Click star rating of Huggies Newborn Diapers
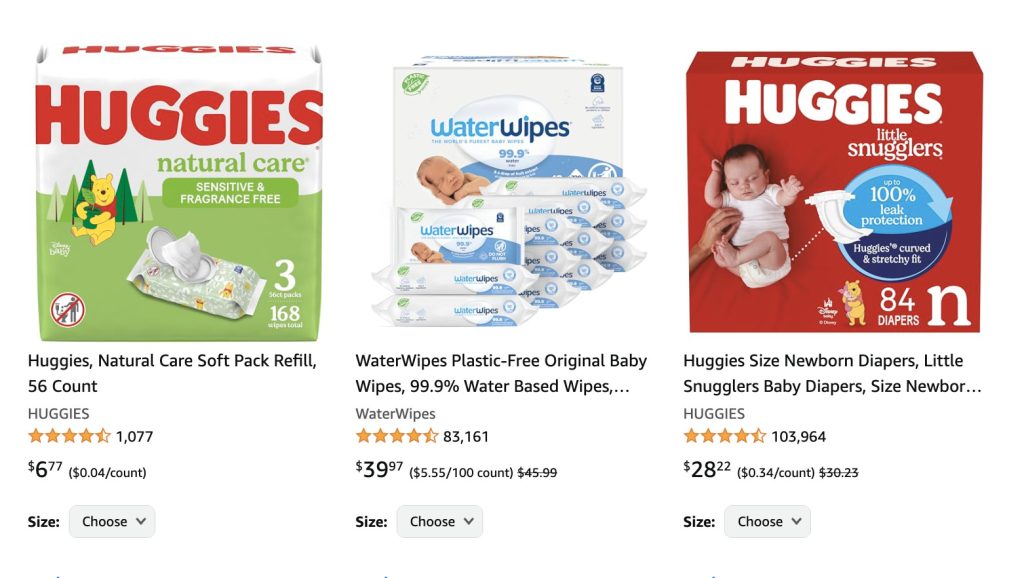The image size is (1024, 578). point(724,436)
